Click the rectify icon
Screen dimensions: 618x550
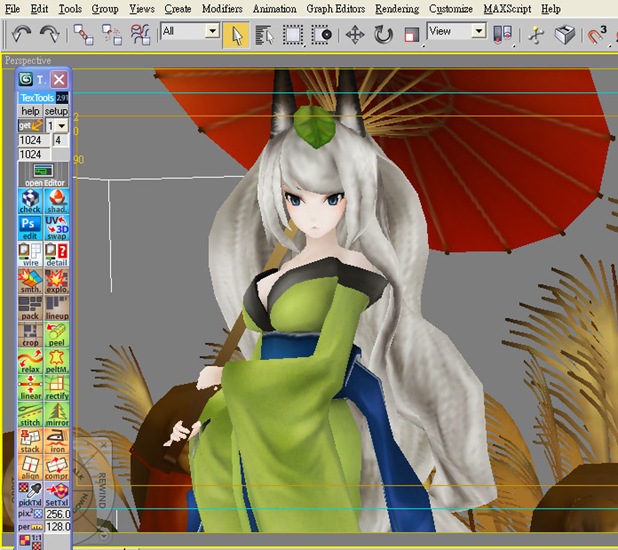[57, 388]
